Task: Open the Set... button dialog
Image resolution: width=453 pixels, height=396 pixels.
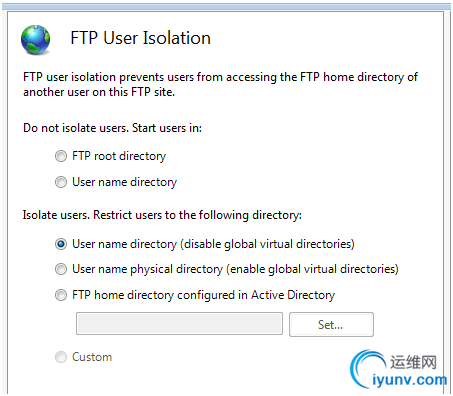Action: [331, 324]
